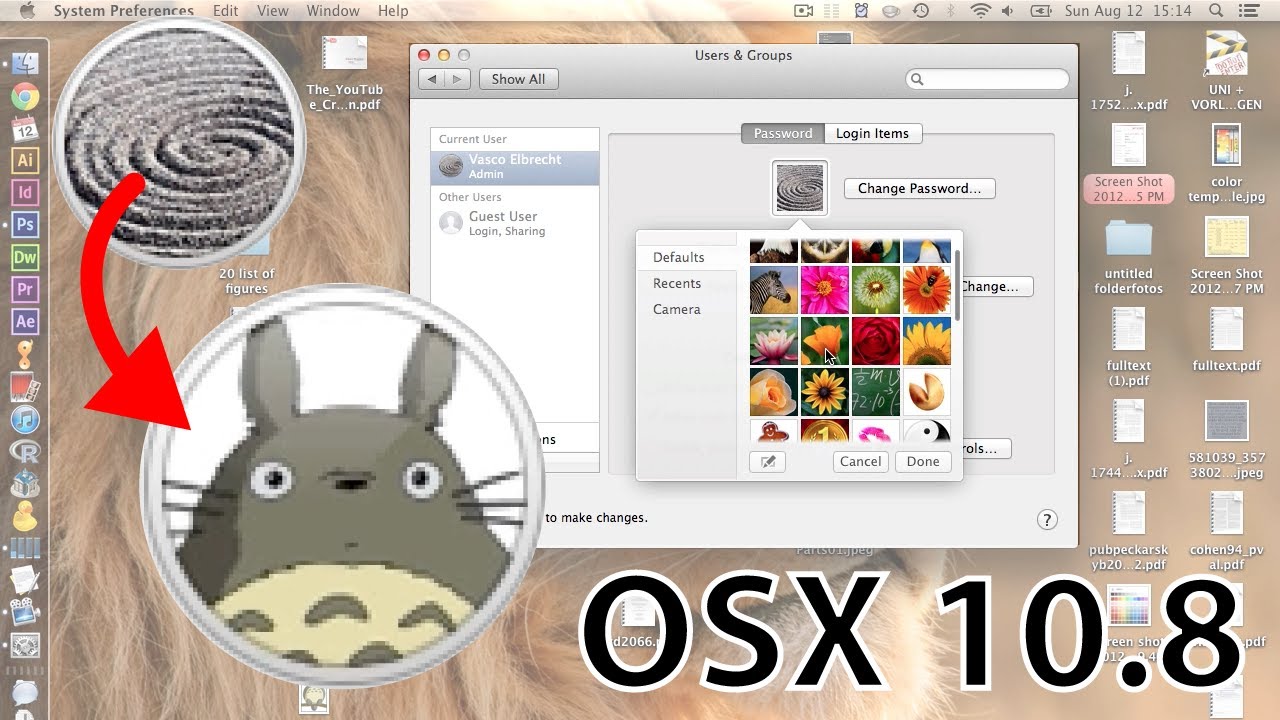Open the Window menu
The height and width of the screenshot is (720, 1280).
pyautogui.click(x=333, y=11)
